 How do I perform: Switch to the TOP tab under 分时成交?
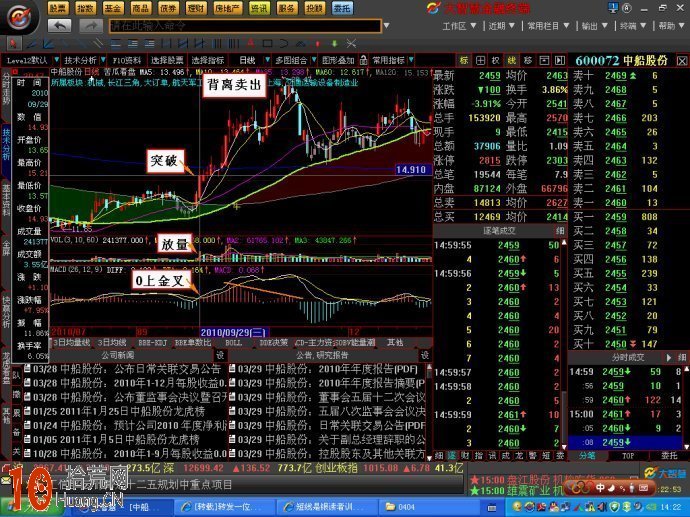coord(628,456)
